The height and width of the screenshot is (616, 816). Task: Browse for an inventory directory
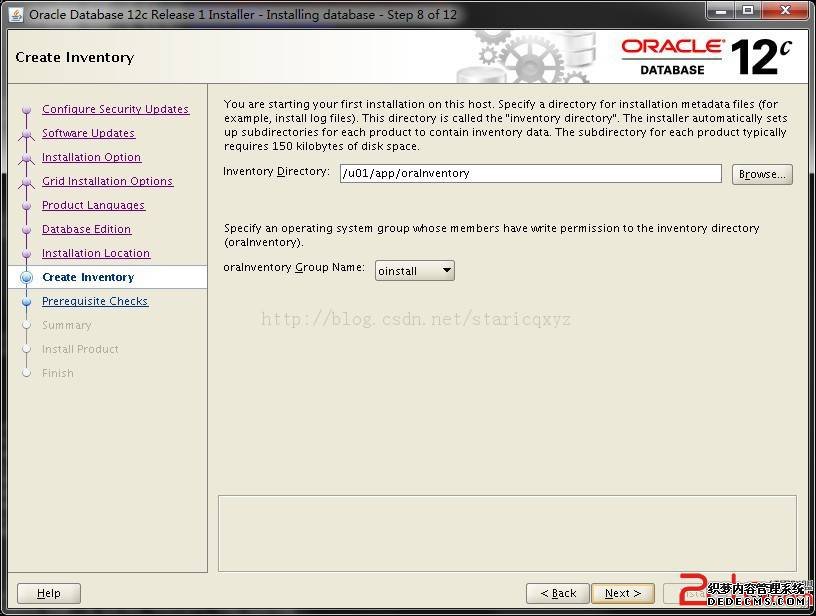(762, 174)
